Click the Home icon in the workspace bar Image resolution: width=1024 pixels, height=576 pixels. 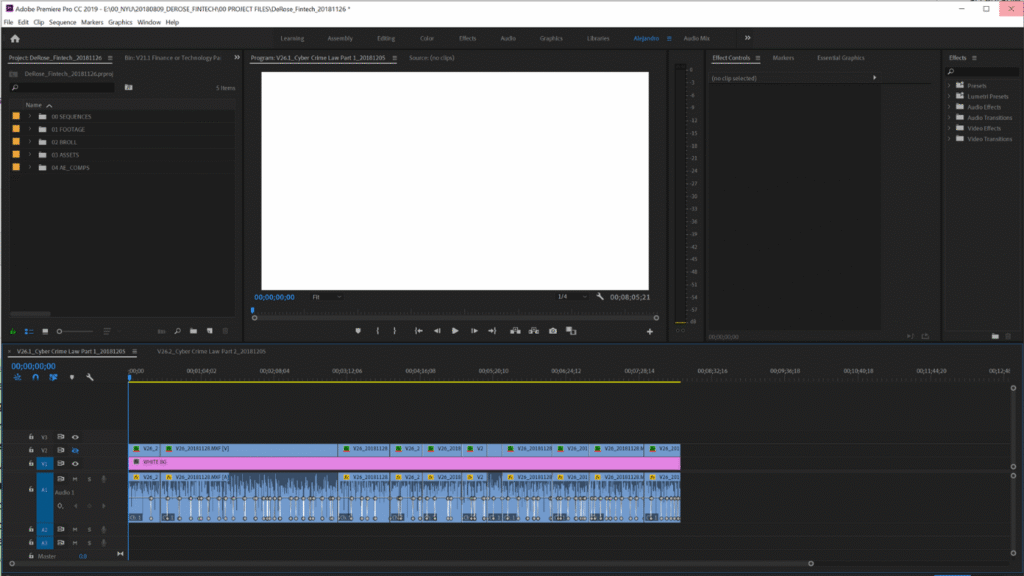[15, 39]
